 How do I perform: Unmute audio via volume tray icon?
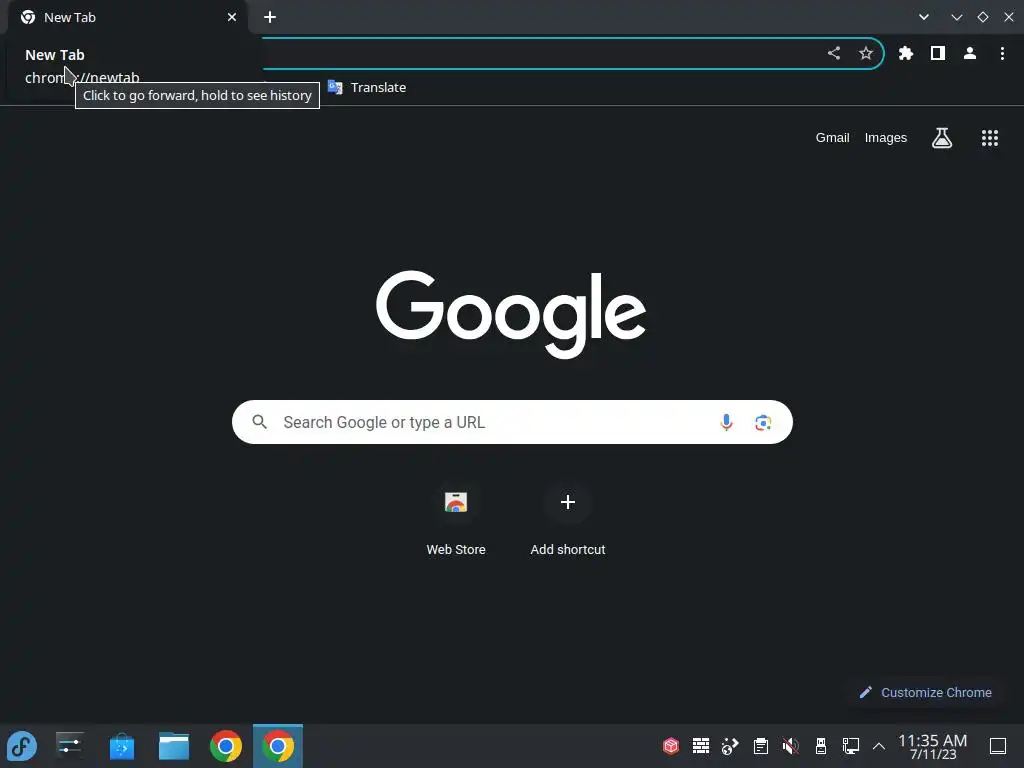(x=790, y=745)
